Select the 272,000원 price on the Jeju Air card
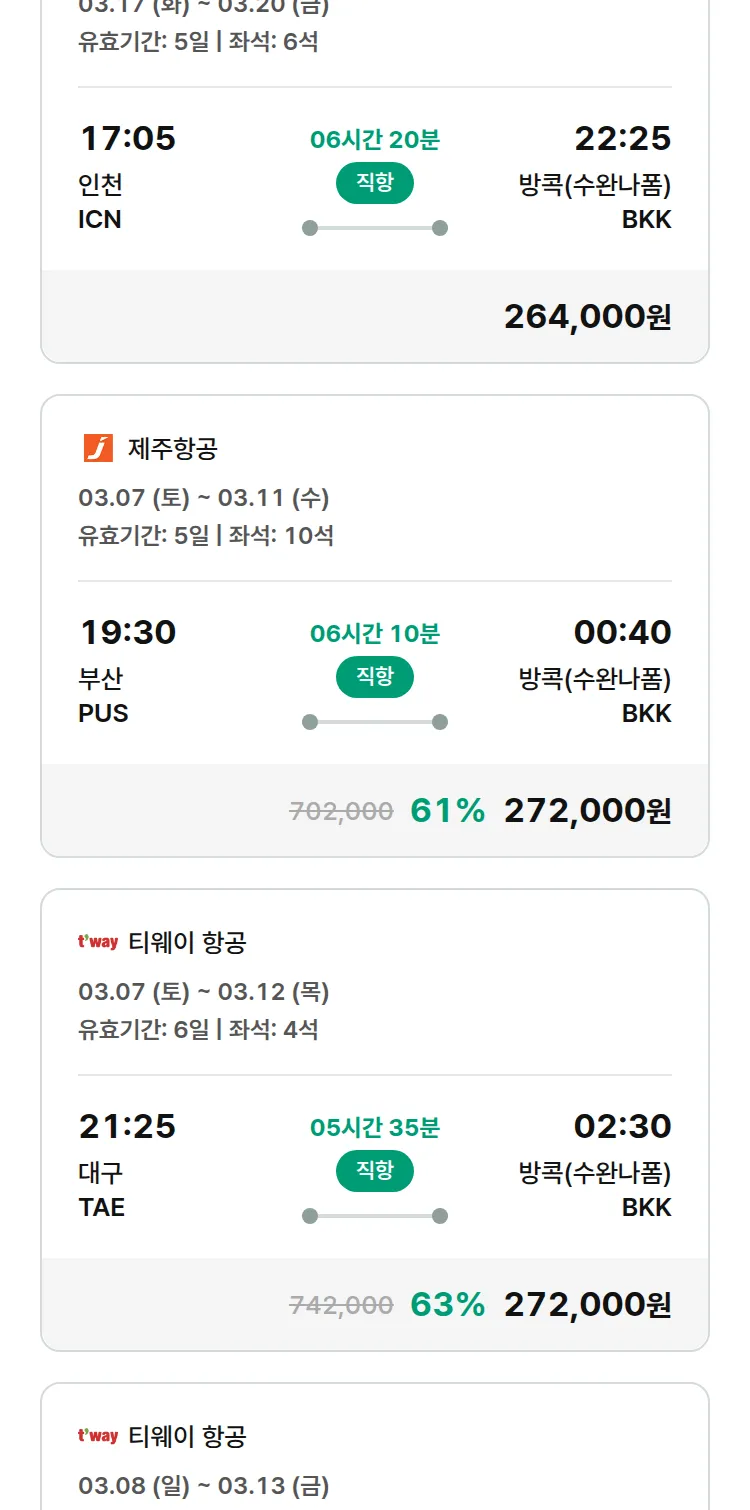Viewport: 750px width, 1510px height. [587, 810]
